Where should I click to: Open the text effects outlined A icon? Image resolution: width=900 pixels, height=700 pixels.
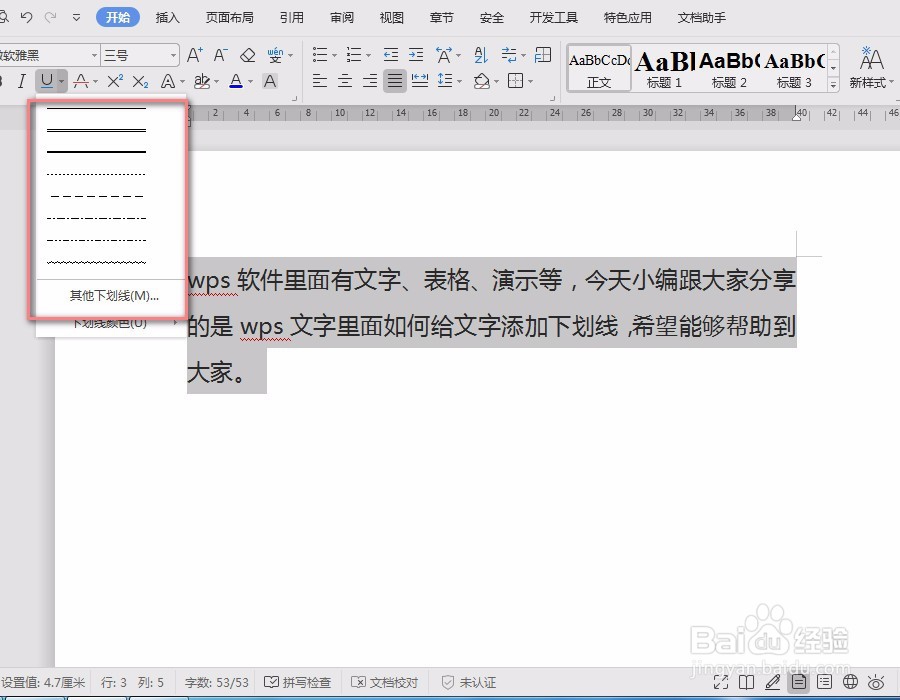click(x=168, y=81)
